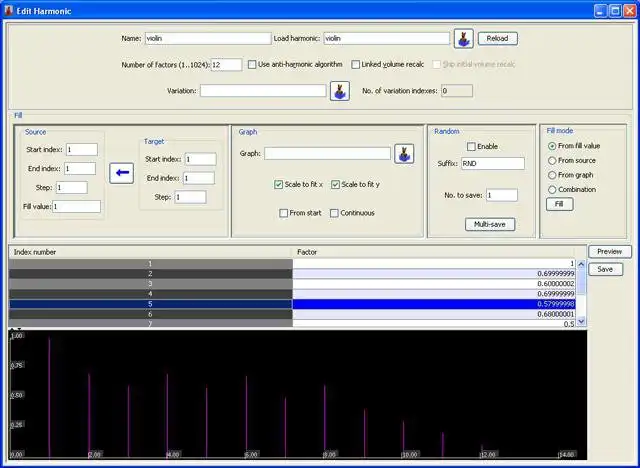The image size is (640, 468).
Task: Open the Graph file browser icon
Action: click(403, 154)
